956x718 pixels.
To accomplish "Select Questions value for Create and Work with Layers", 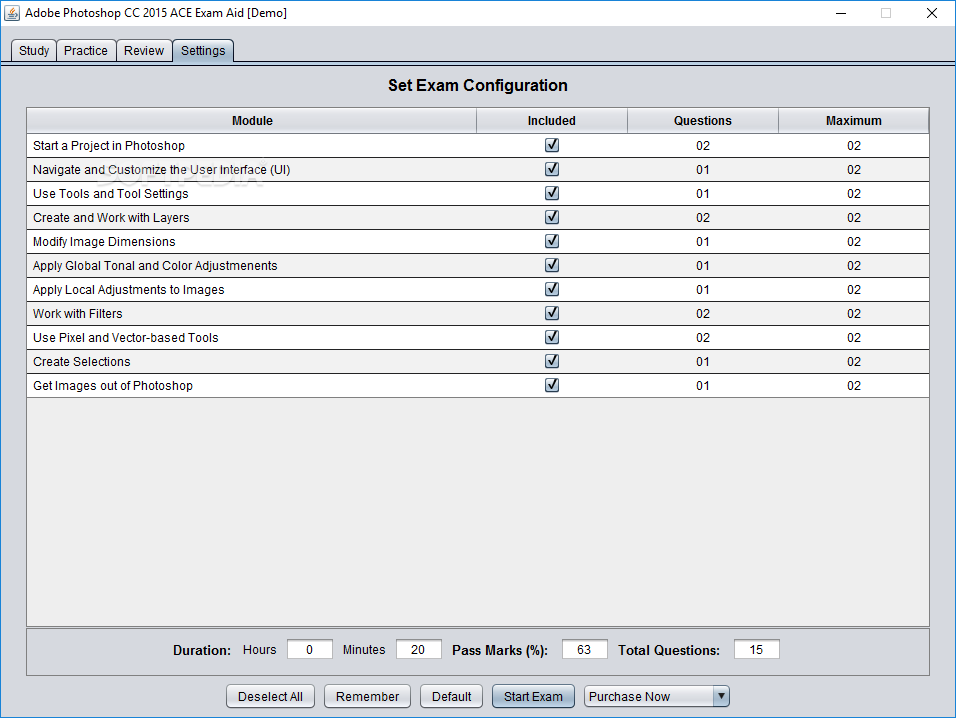I will [703, 218].
